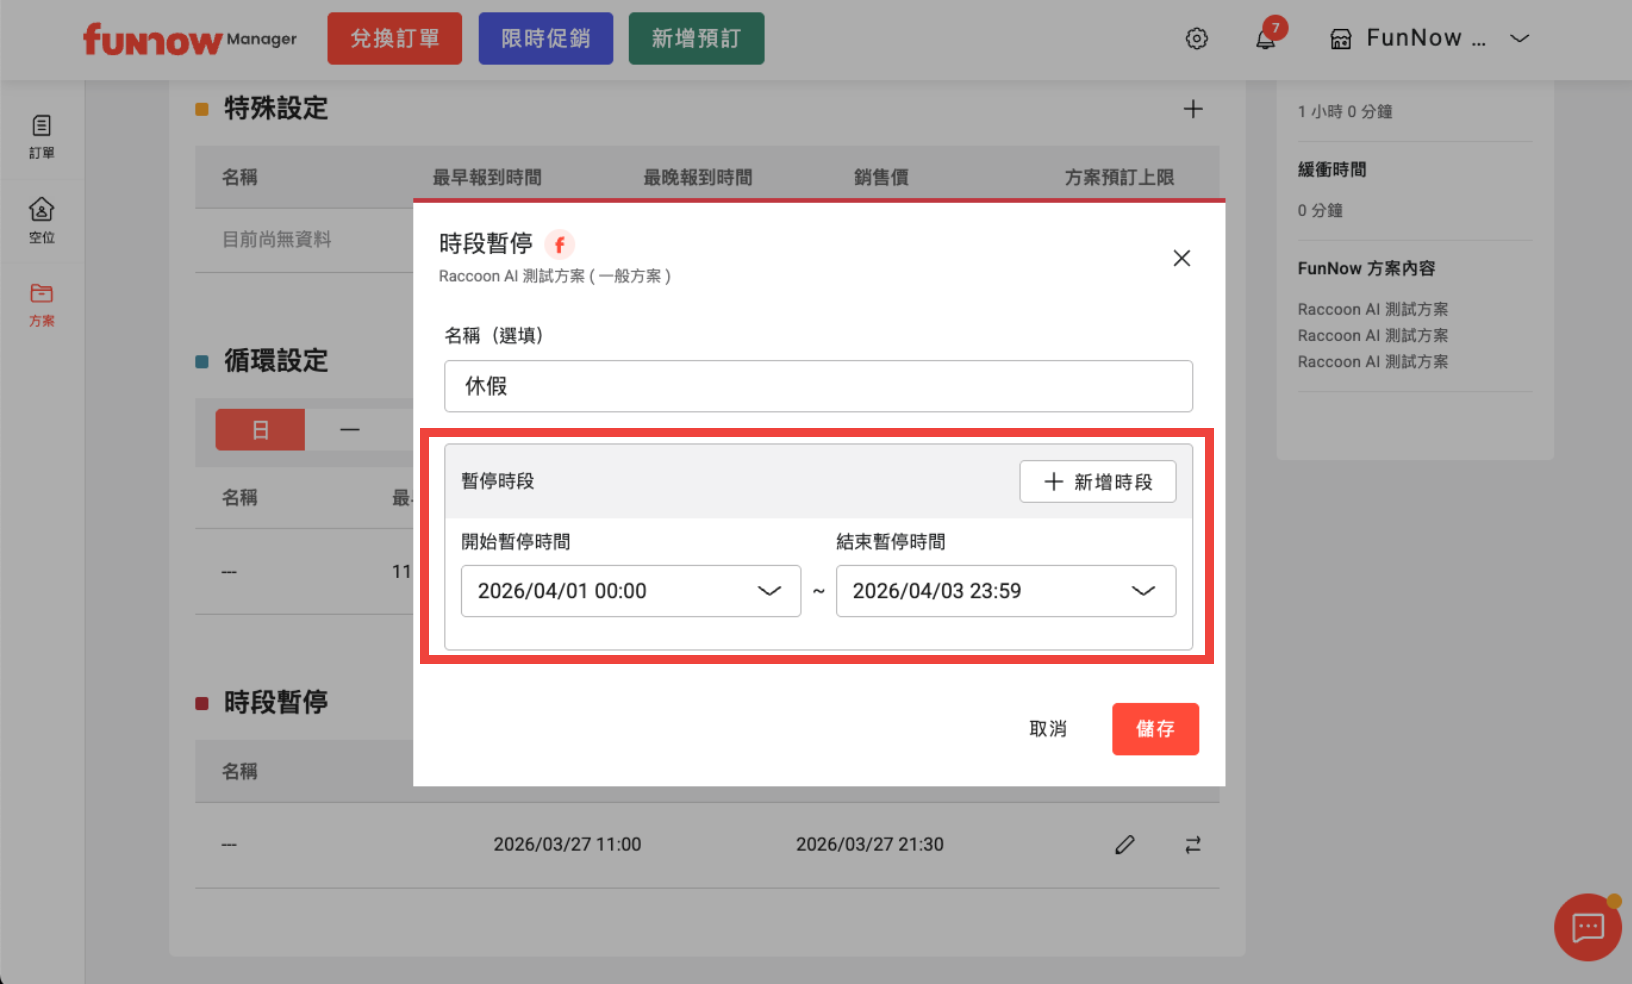Viewport: 1632px width, 984px height.
Task: Click the settings gear icon
Action: tap(1196, 39)
